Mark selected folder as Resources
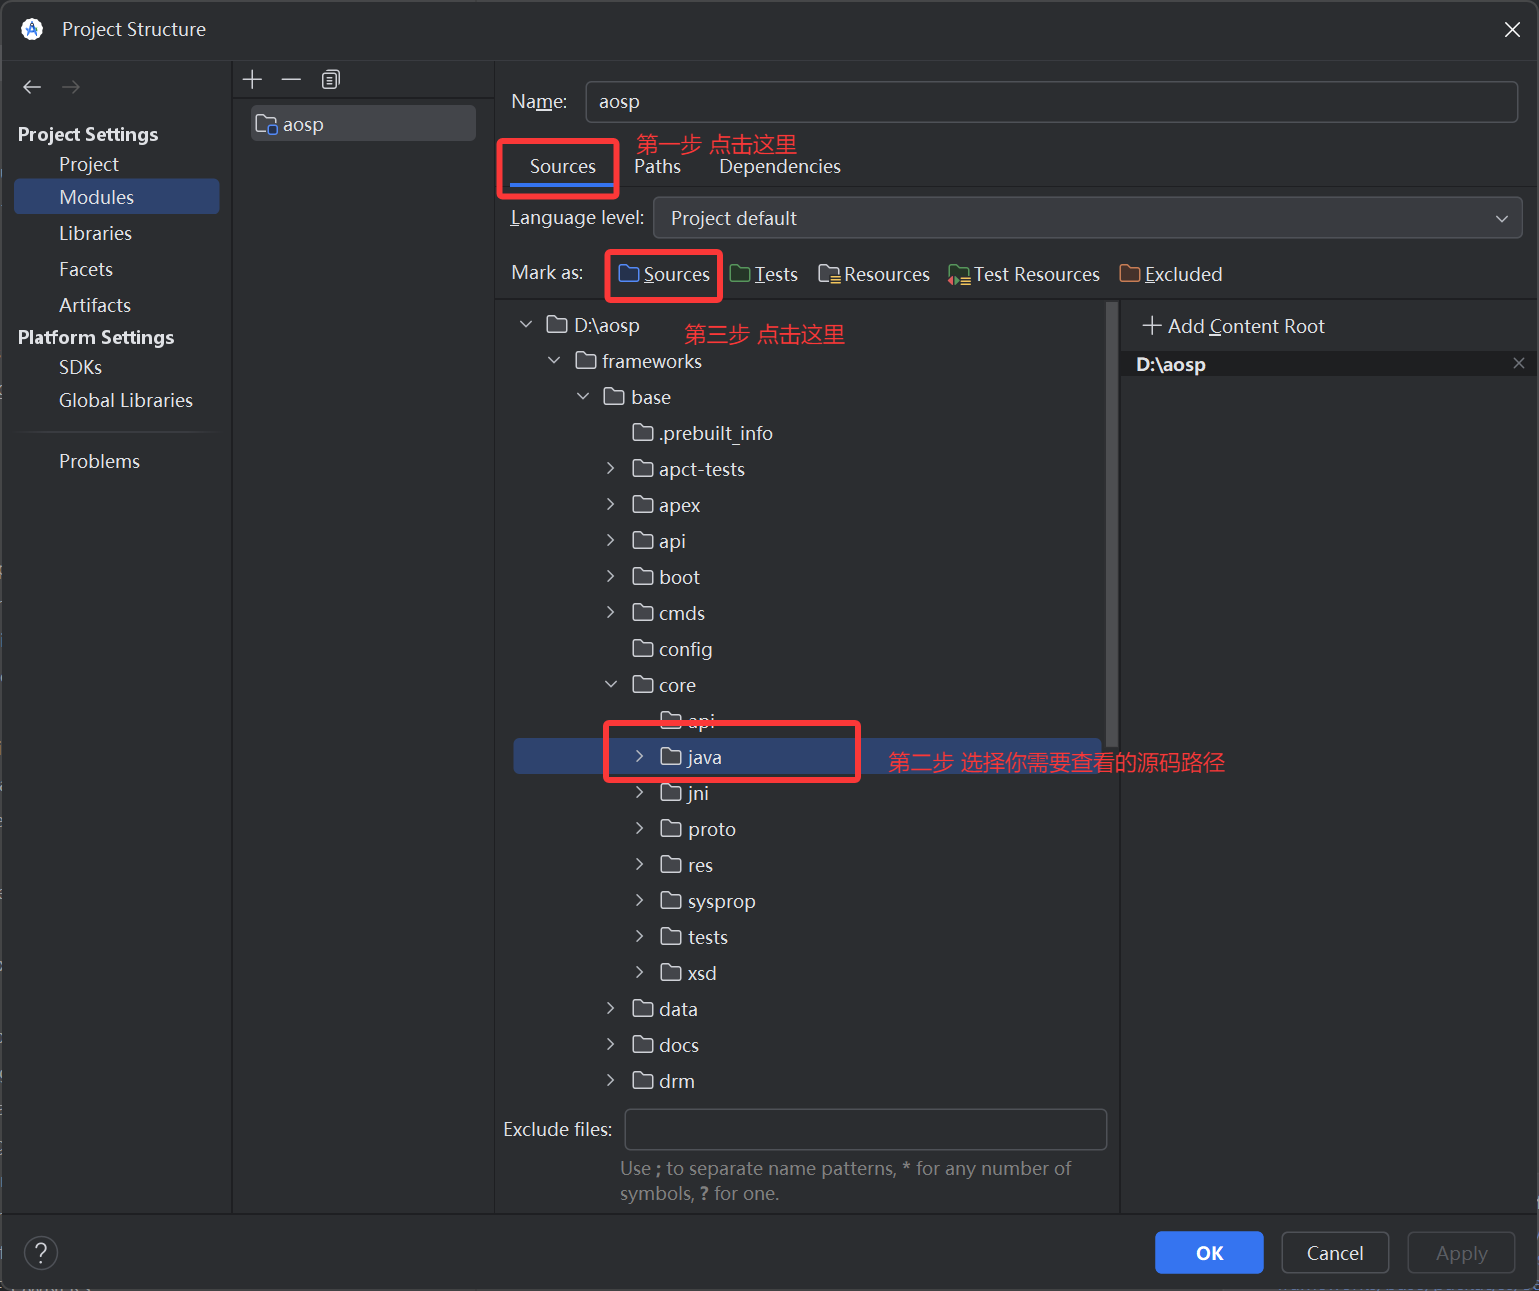 (874, 274)
